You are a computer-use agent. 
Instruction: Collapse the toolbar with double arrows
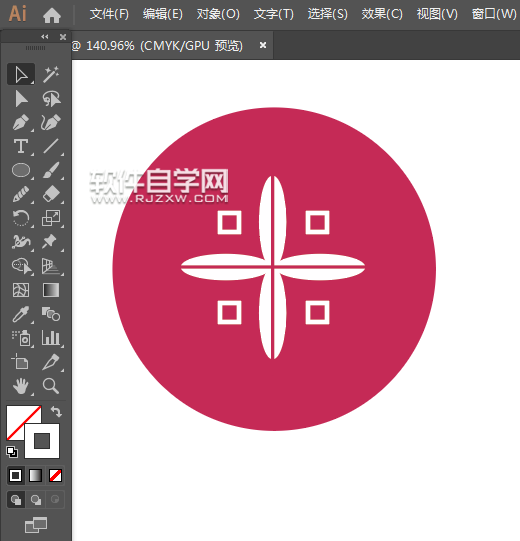[45, 37]
